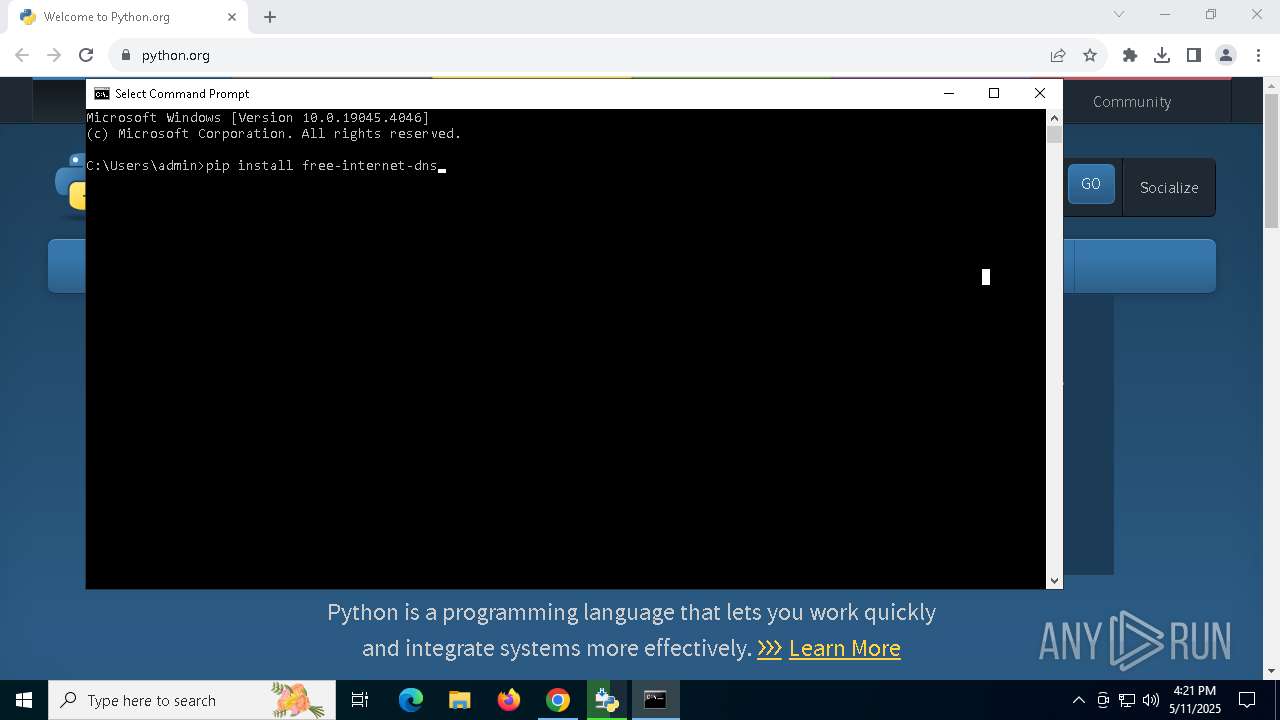
Task: Open the volume tray icon
Action: 1150,700
